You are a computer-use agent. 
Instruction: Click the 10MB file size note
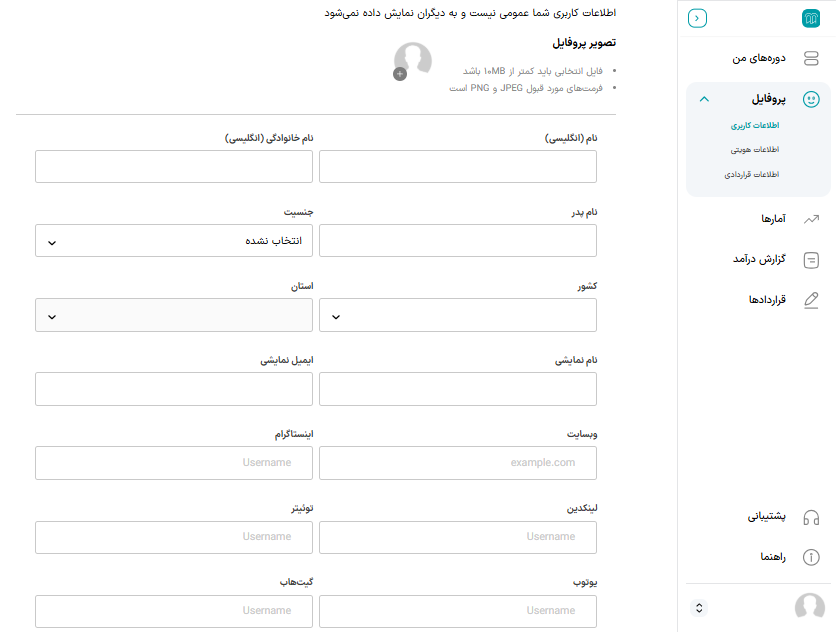[x=533, y=71]
